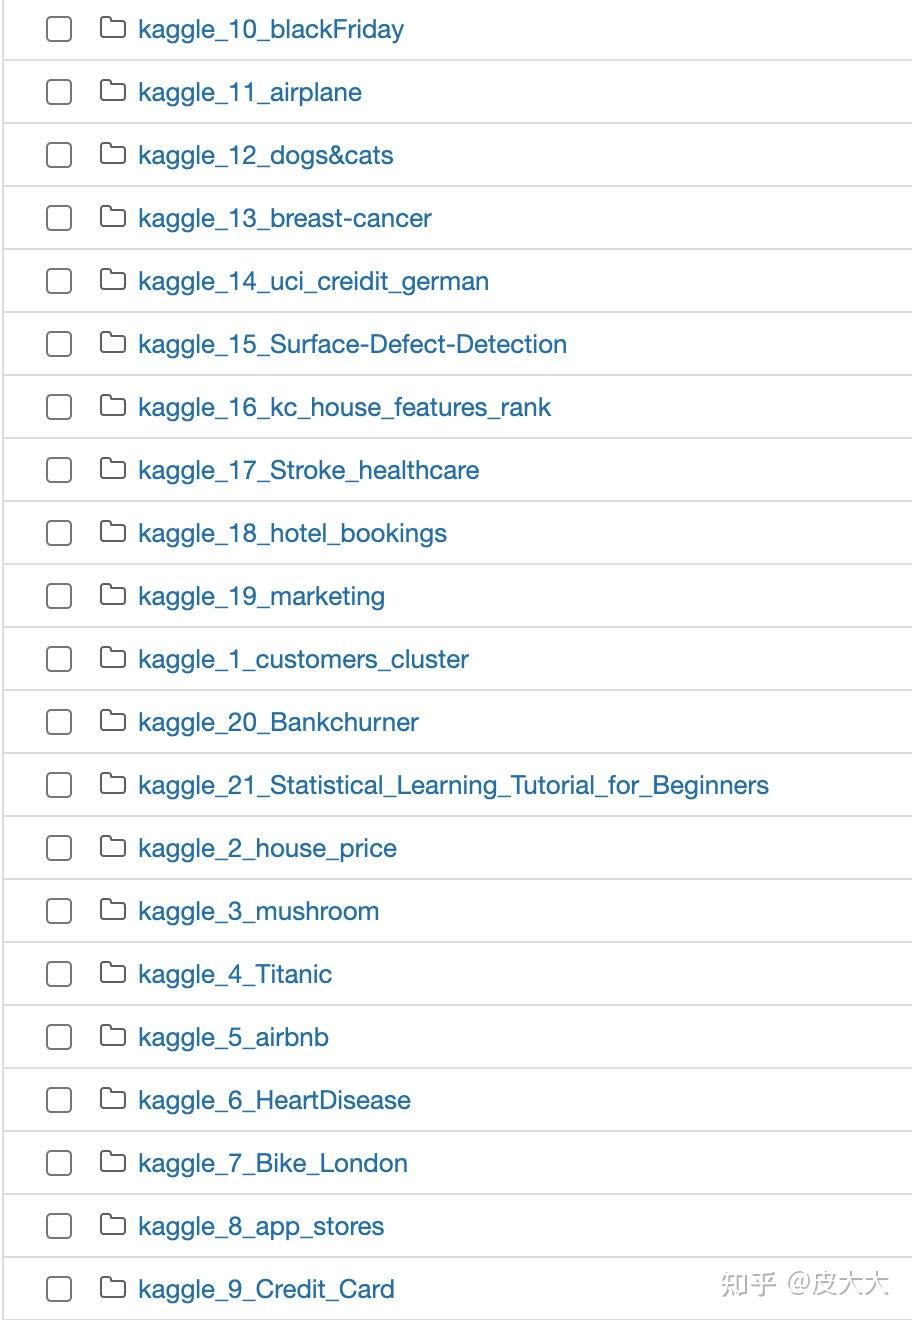
Task: Click folder icon beside kaggle_12_dogs&cats
Action: (113, 154)
